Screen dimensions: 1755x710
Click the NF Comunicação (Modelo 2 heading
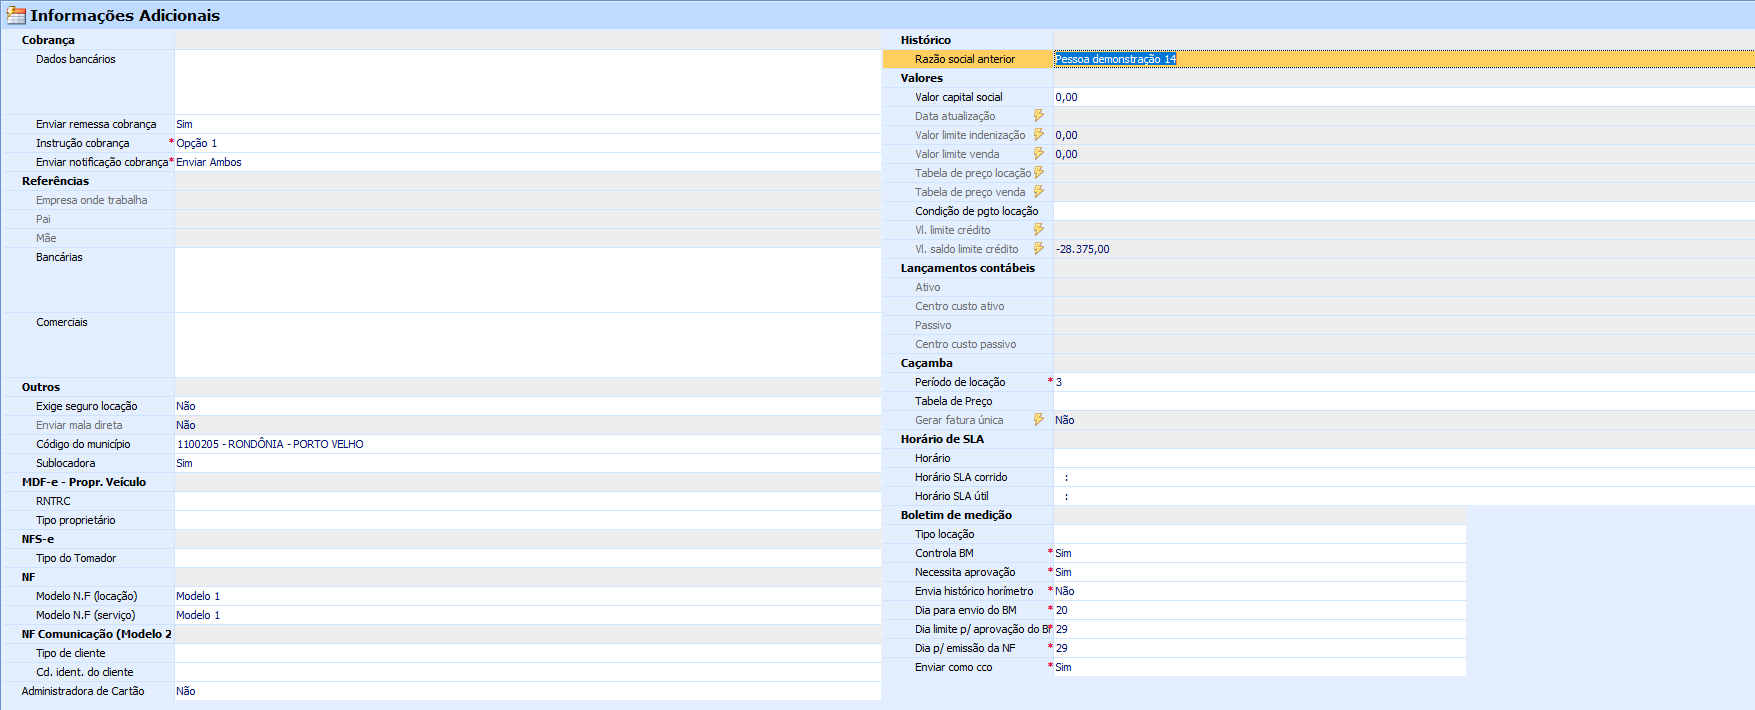[x=97, y=634]
